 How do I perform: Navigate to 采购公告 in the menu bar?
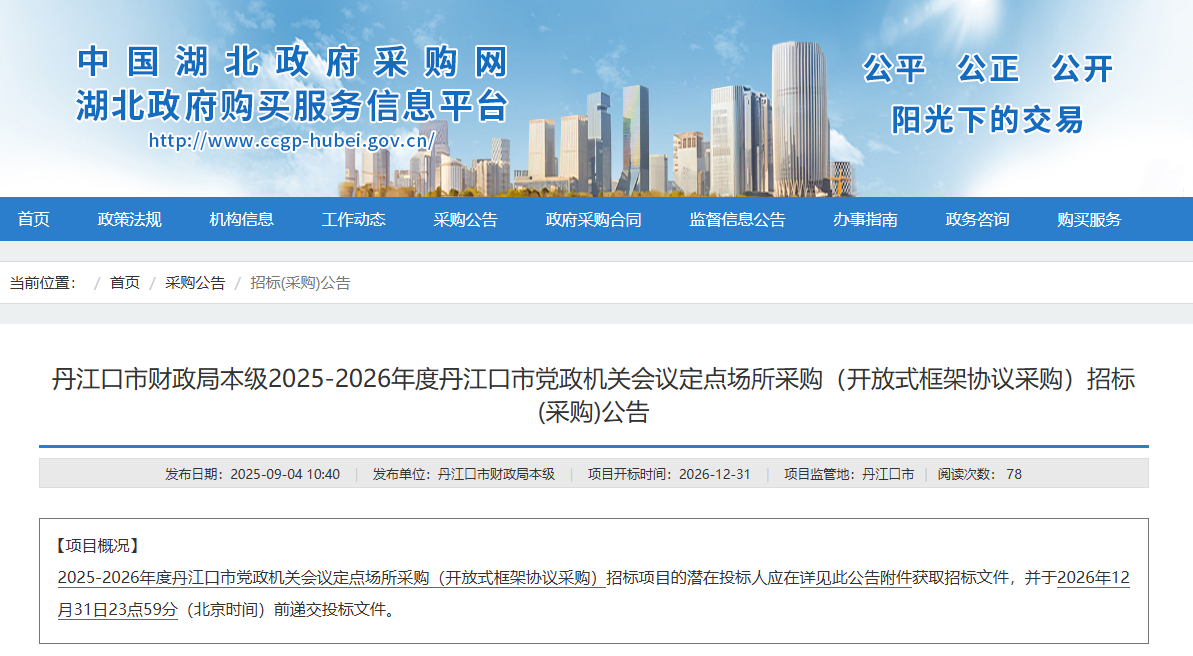click(x=467, y=220)
